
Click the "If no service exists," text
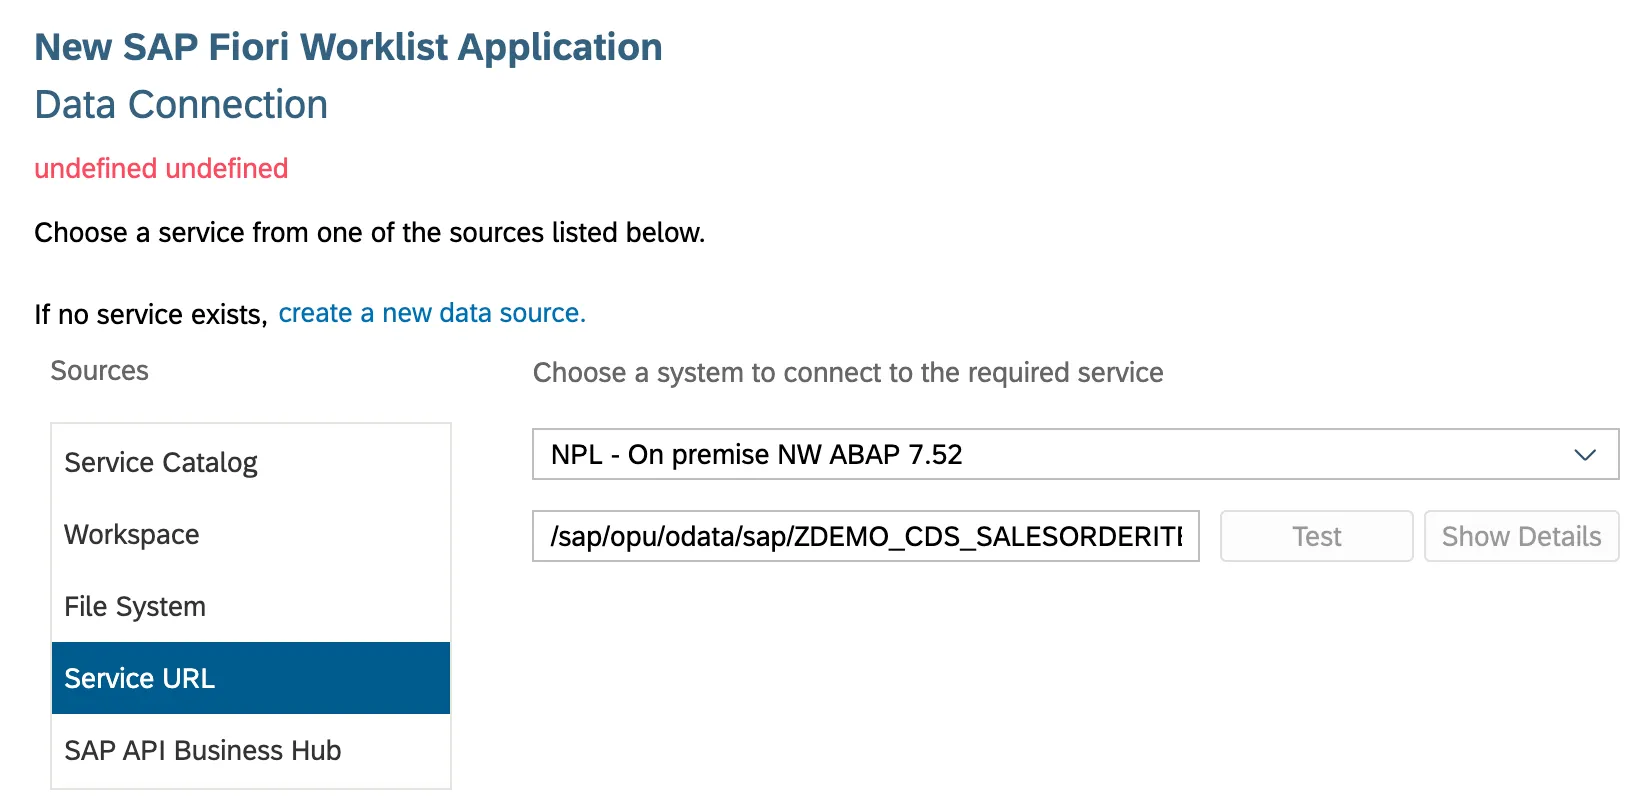(x=150, y=315)
